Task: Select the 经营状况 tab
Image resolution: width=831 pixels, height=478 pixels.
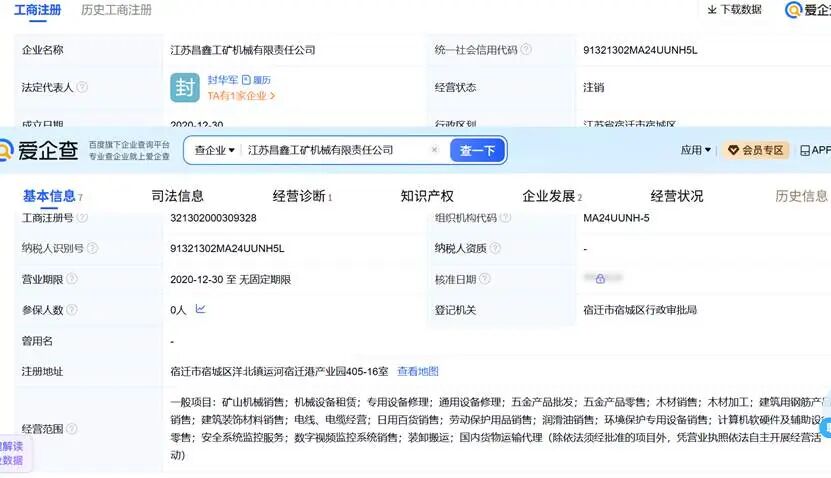Action: pyautogui.click(x=677, y=196)
